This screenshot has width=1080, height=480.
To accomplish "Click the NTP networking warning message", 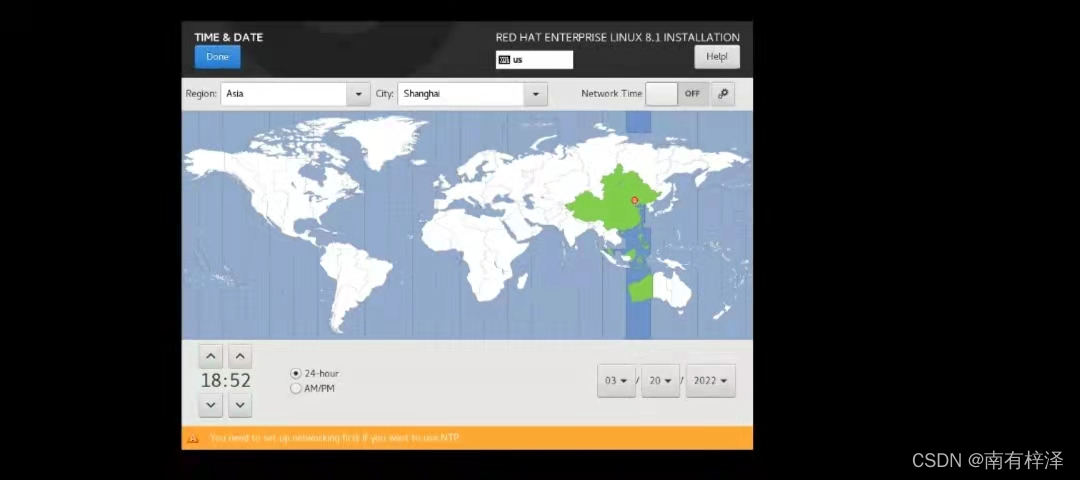I will pyautogui.click(x=335, y=438).
